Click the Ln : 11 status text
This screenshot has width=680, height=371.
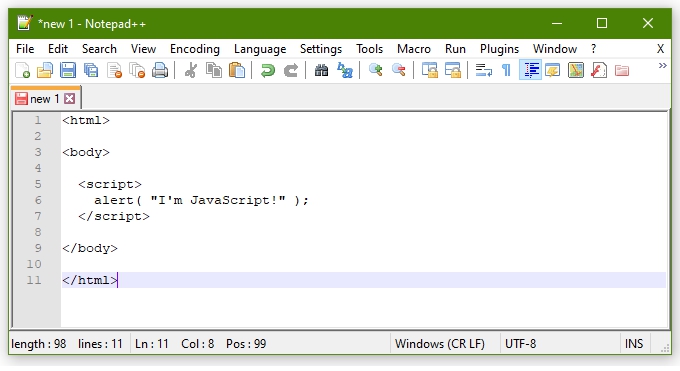(x=151, y=344)
